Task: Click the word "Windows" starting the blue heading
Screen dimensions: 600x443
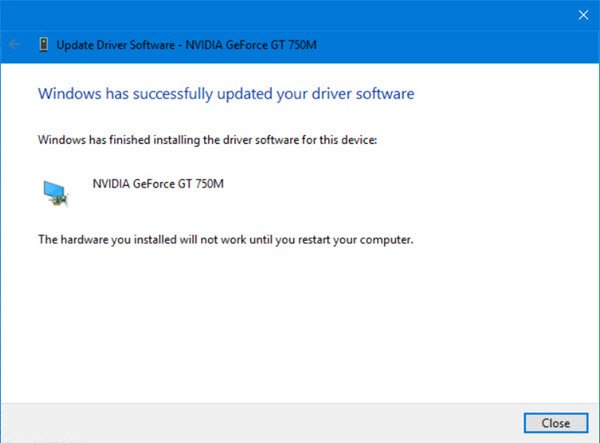Action: coord(65,94)
